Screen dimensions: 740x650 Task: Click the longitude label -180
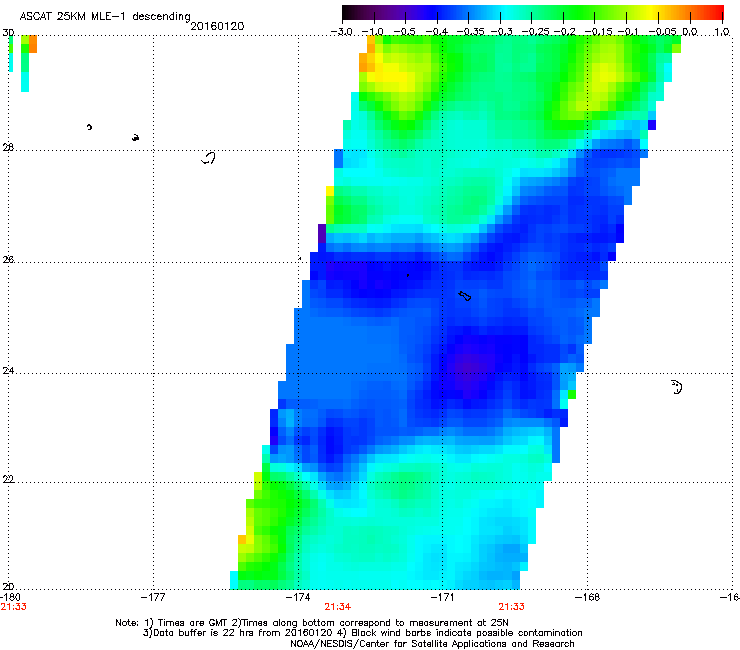[x=10, y=597]
